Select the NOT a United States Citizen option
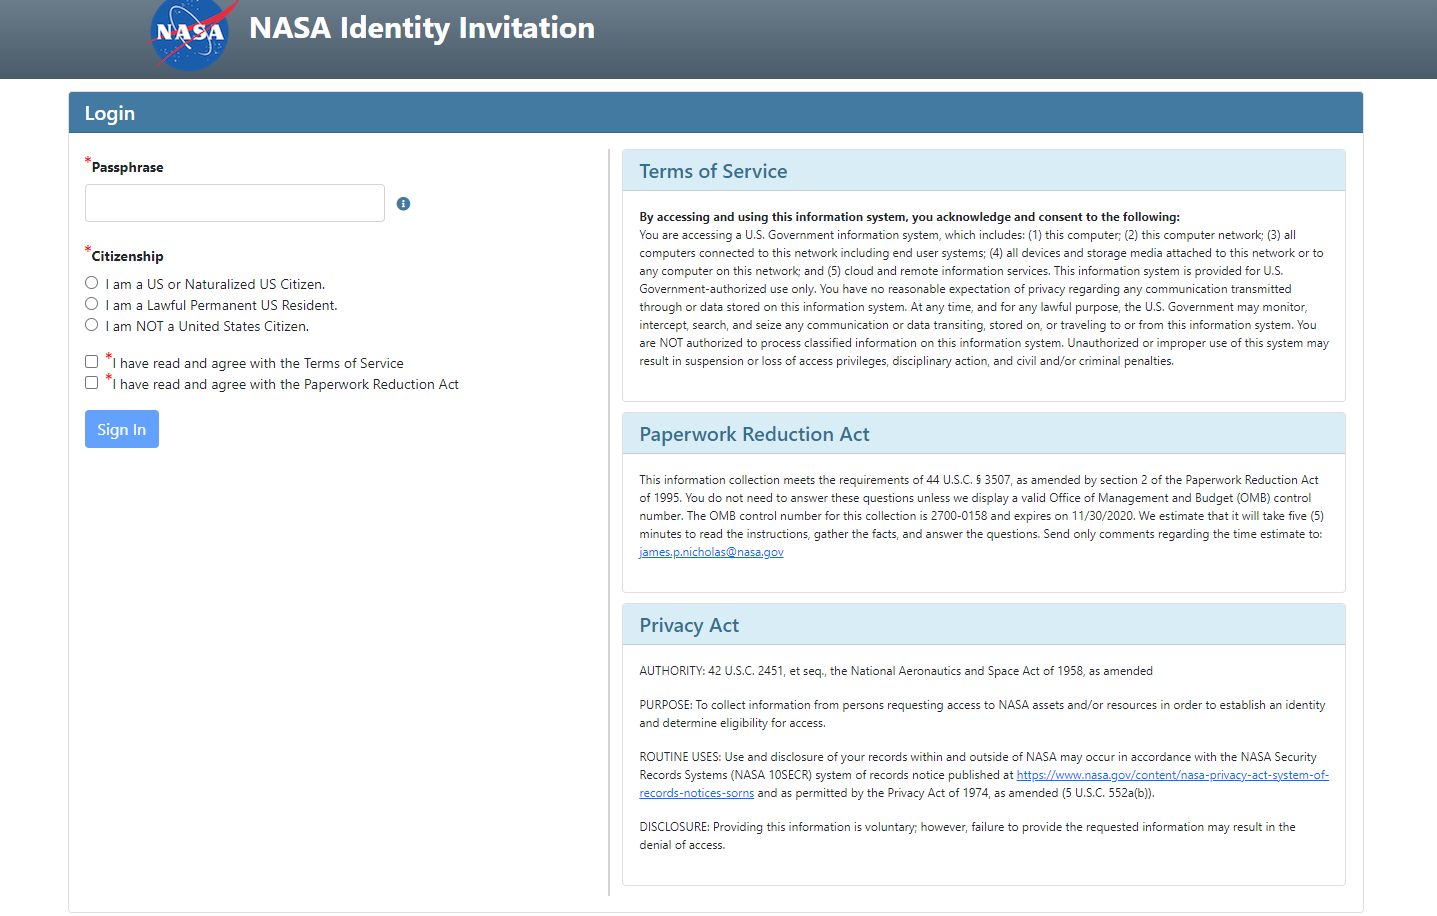The height and width of the screenshot is (916, 1437). (92, 325)
